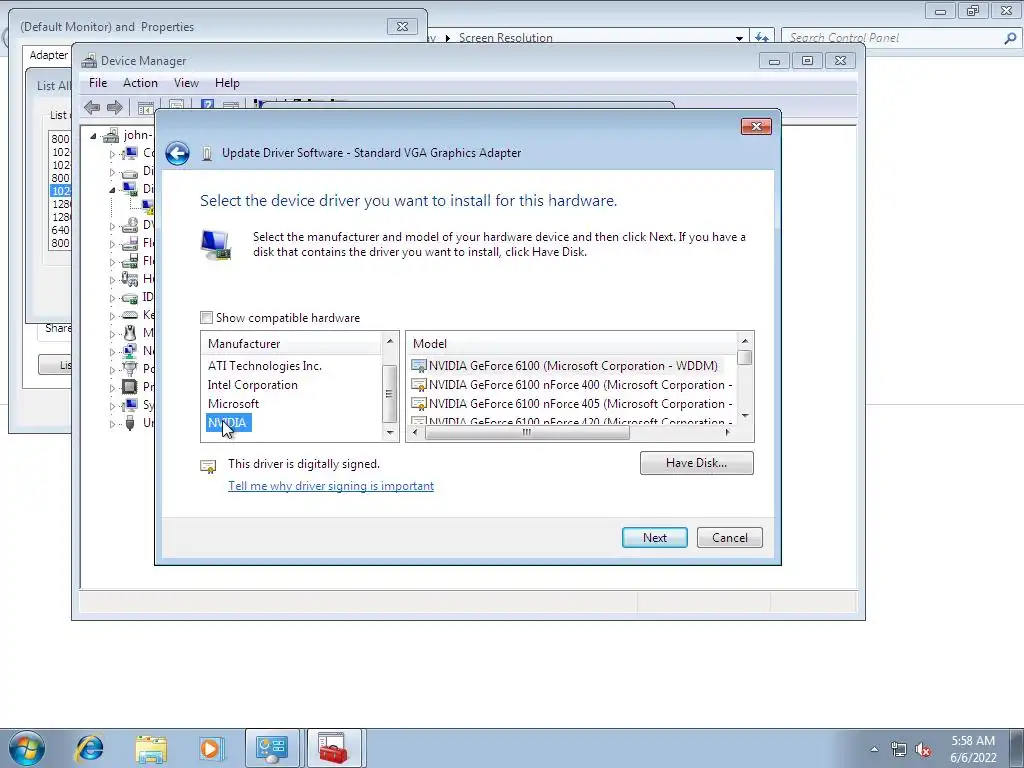Image resolution: width=1024 pixels, height=768 pixels.
Task: Collapse the expanded display adapters node
Action: point(112,189)
